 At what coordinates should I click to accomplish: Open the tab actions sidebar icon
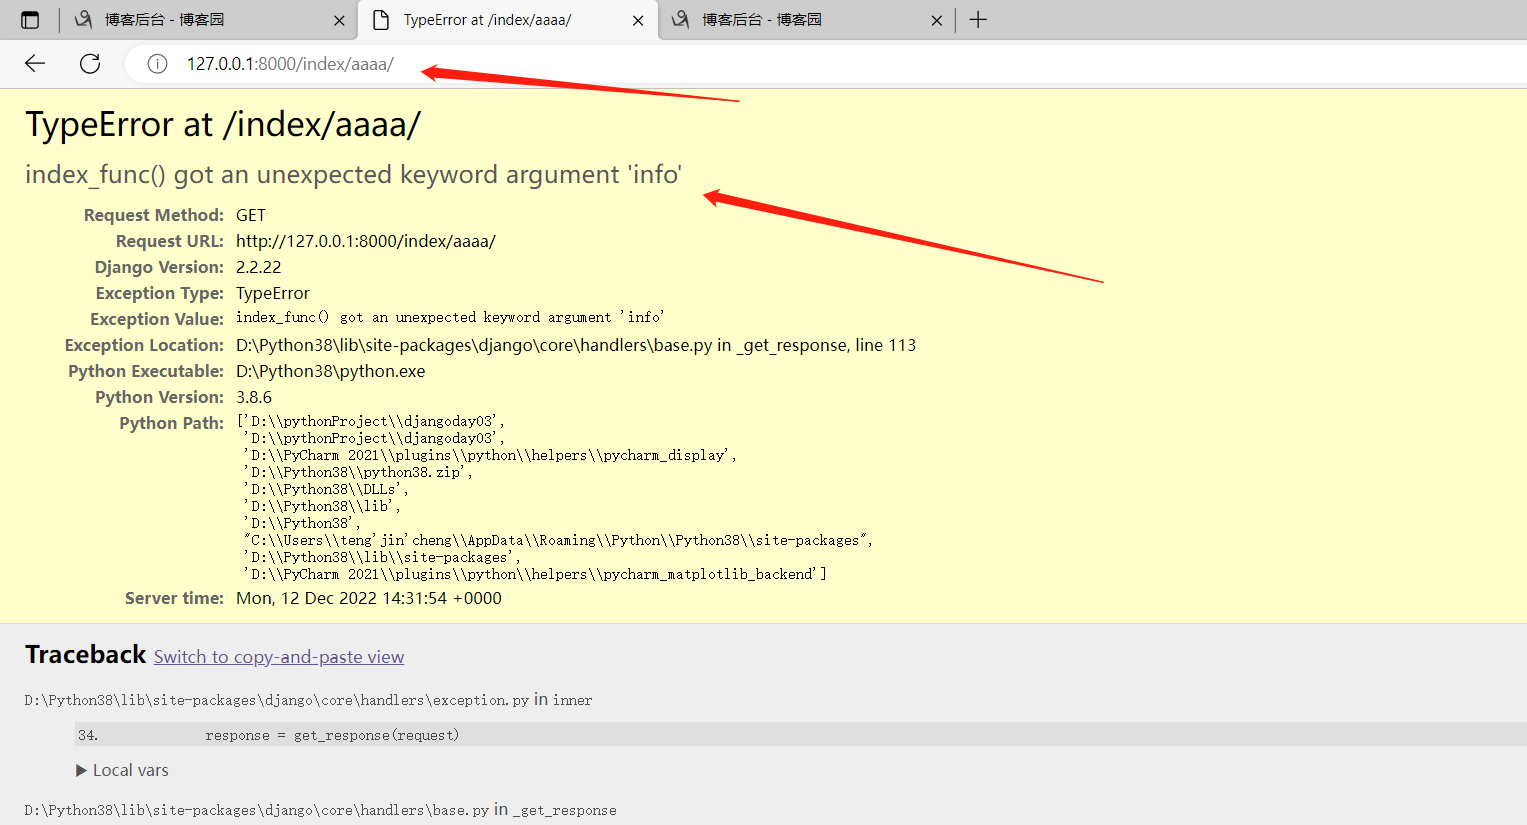pyautogui.click(x=30, y=20)
